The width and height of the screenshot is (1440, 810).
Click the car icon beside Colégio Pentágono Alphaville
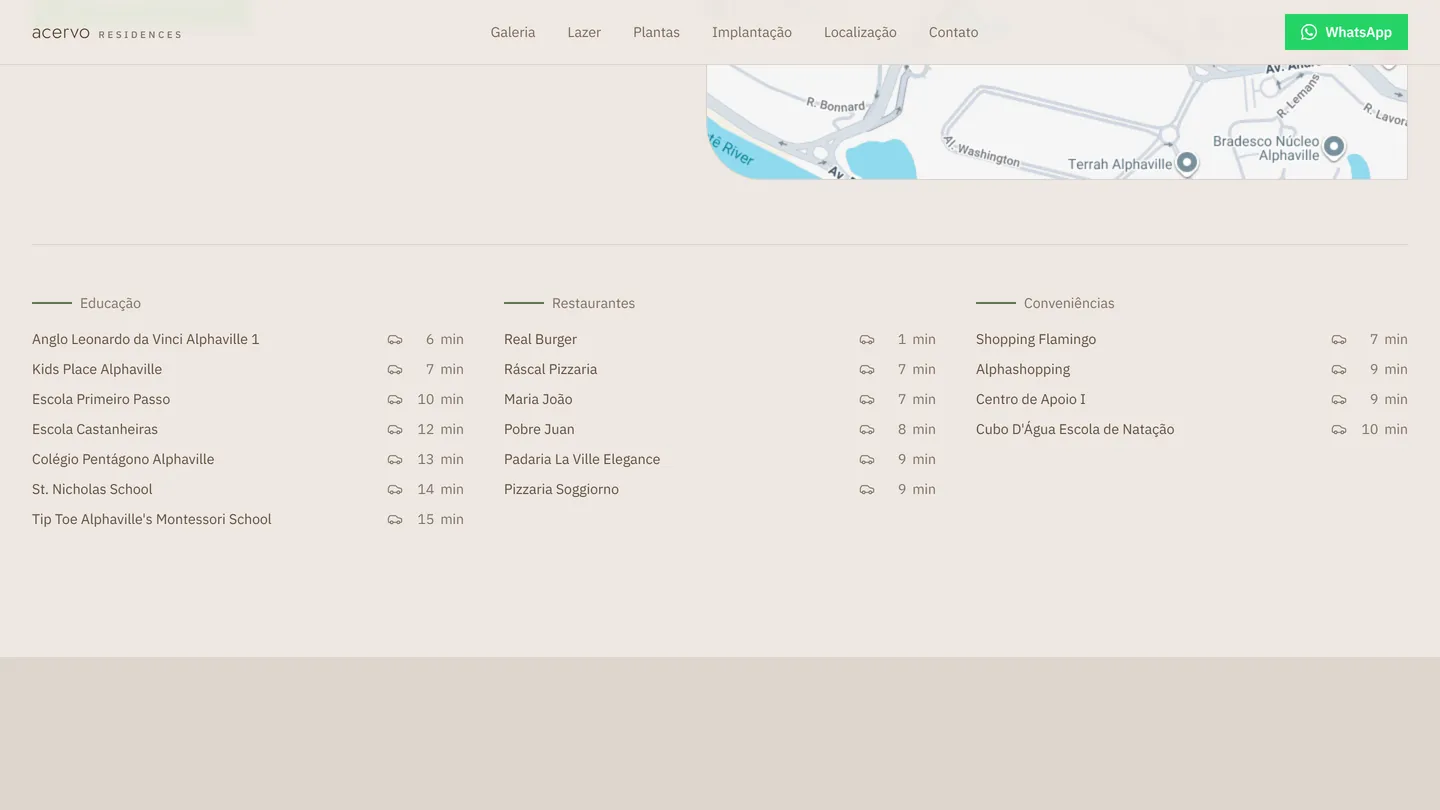(395, 460)
